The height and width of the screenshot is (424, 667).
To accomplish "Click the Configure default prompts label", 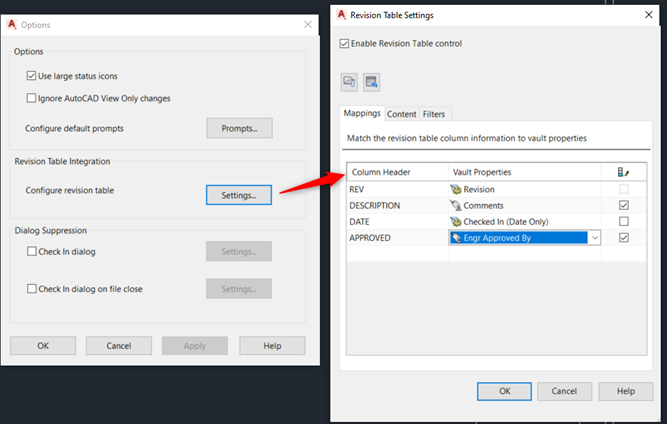I will point(74,128).
